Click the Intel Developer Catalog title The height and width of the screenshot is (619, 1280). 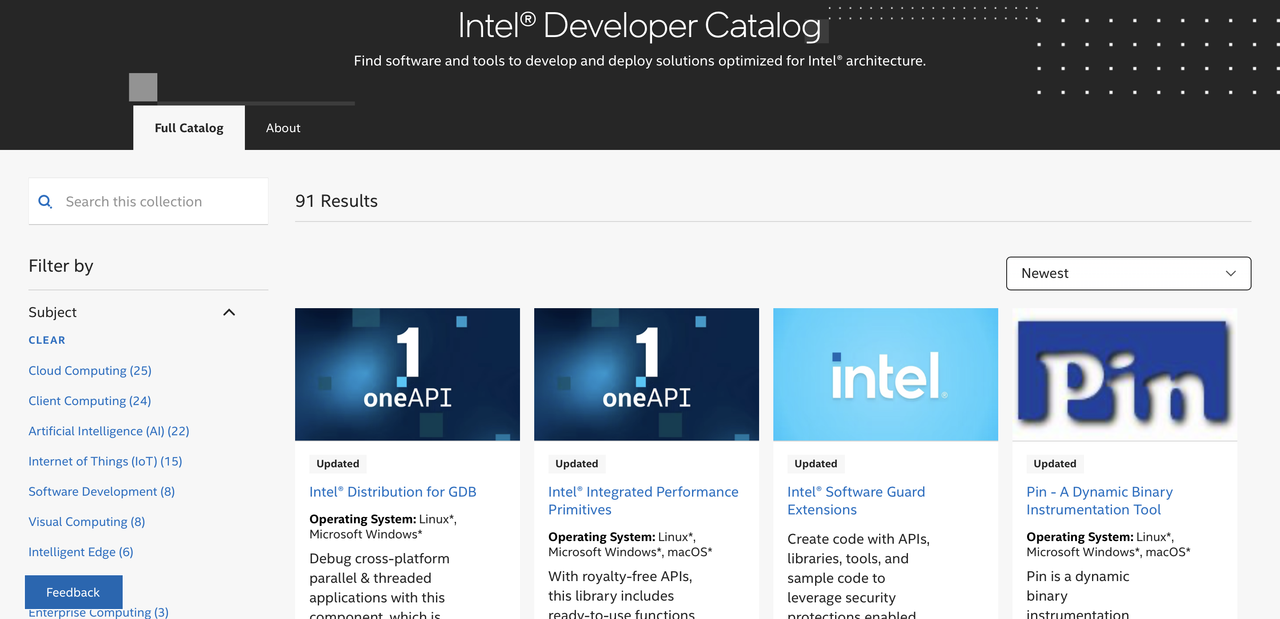coord(640,25)
